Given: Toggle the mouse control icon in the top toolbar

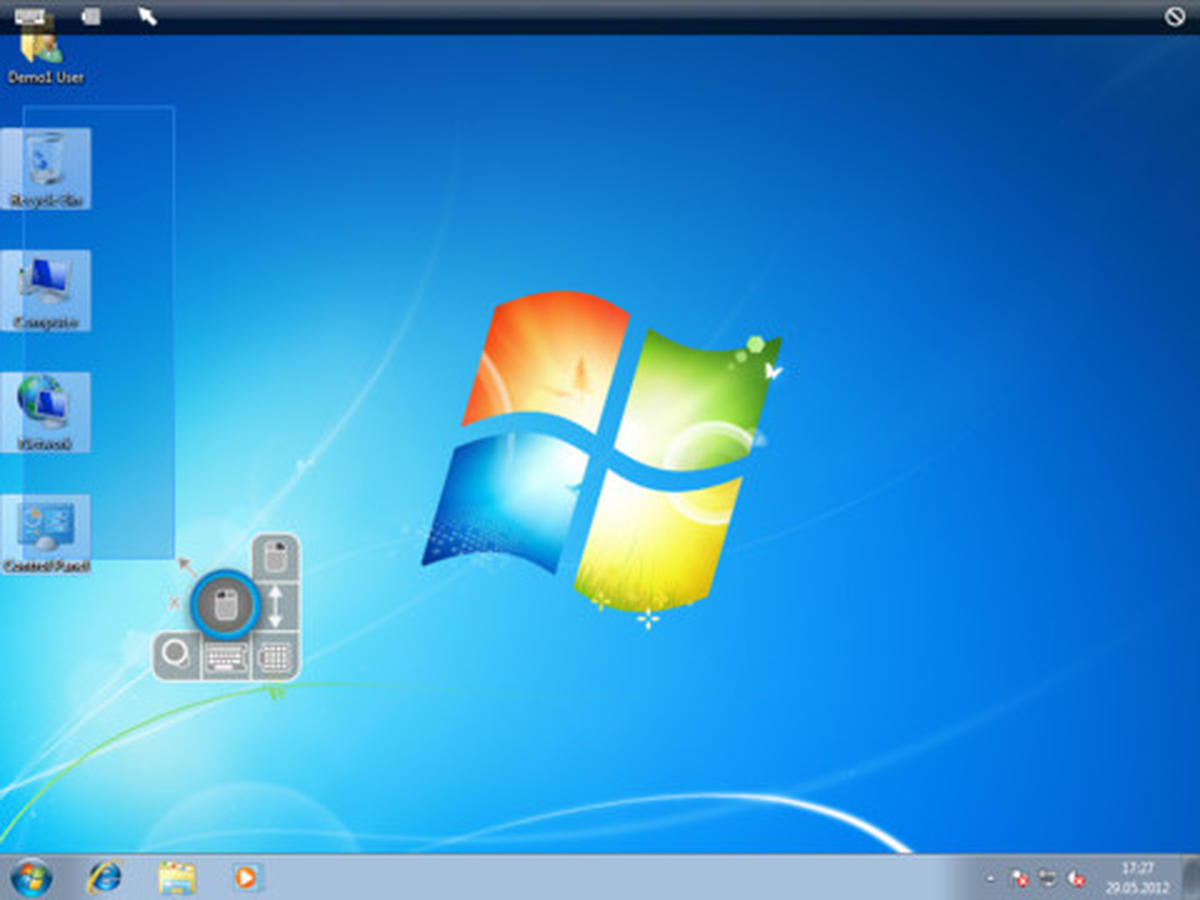Looking at the screenshot, I should (x=90, y=15).
